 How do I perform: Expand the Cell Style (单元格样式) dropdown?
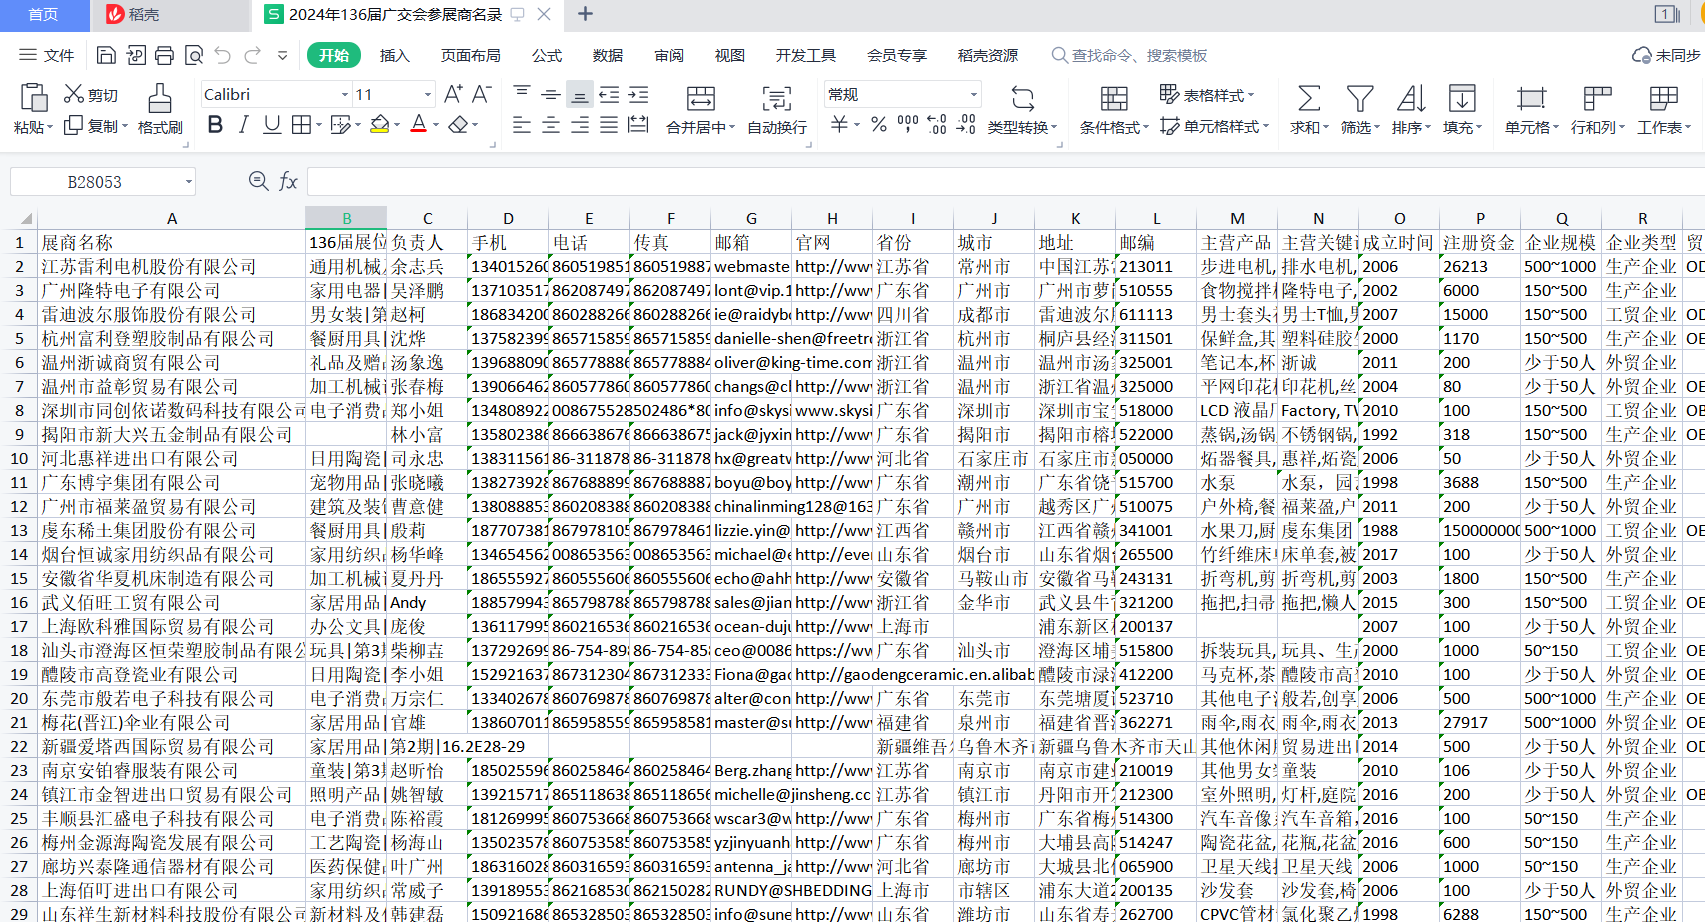(1214, 126)
